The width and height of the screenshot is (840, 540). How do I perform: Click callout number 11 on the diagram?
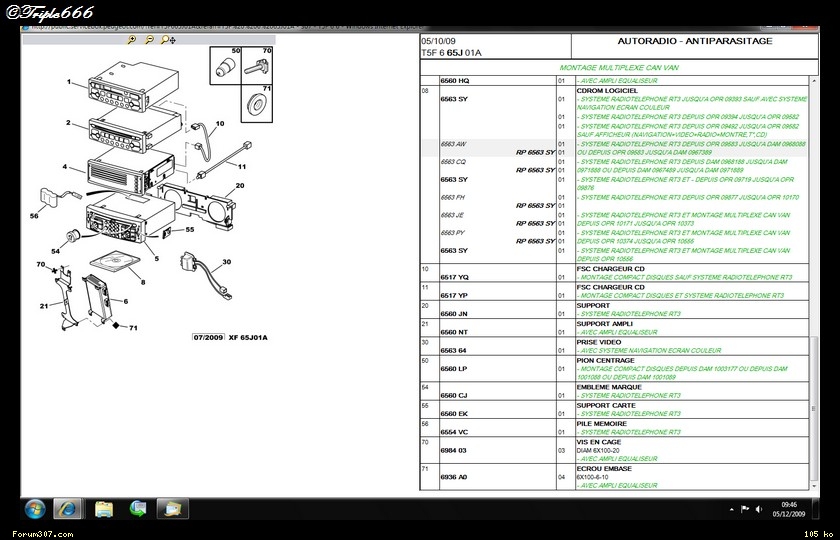coord(242,167)
